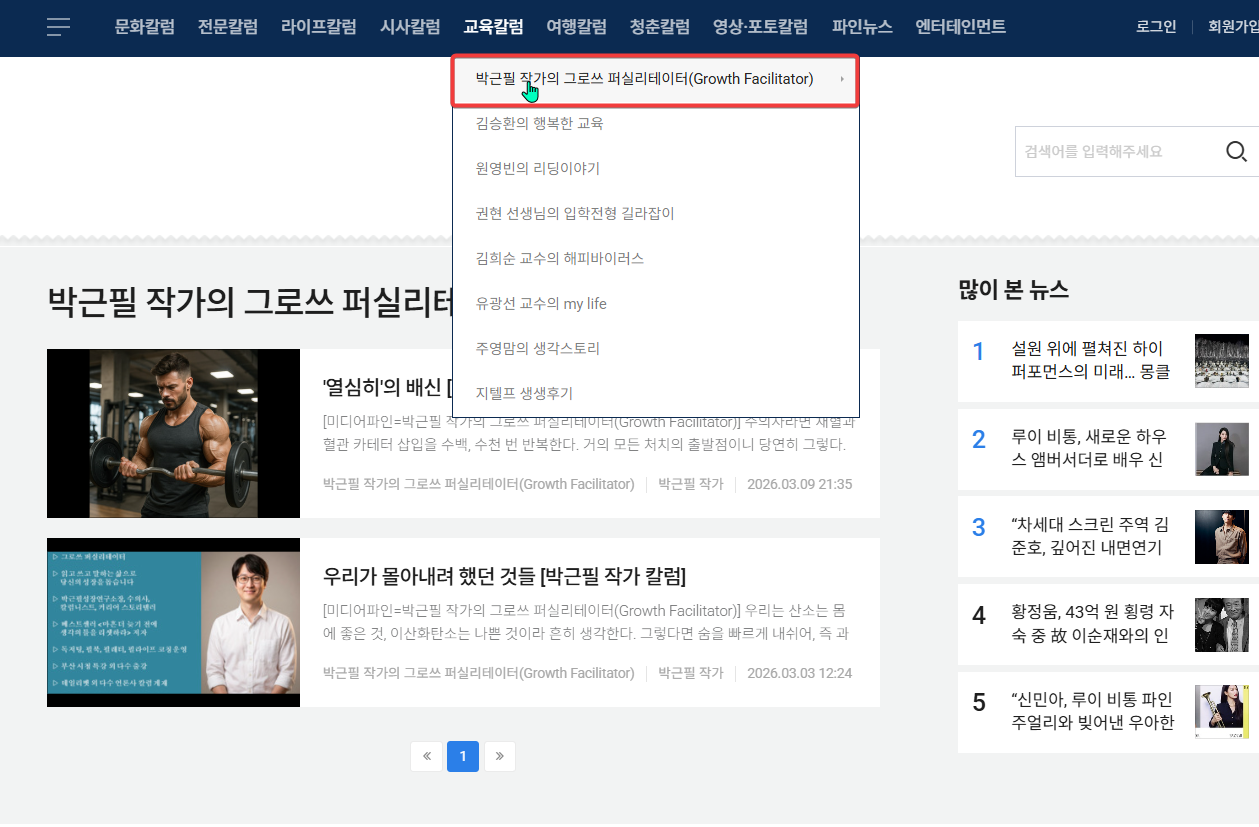The height and width of the screenshot is (827, 1259).
Task: Open article '열심히'의 배신
Action: (387, 388)
